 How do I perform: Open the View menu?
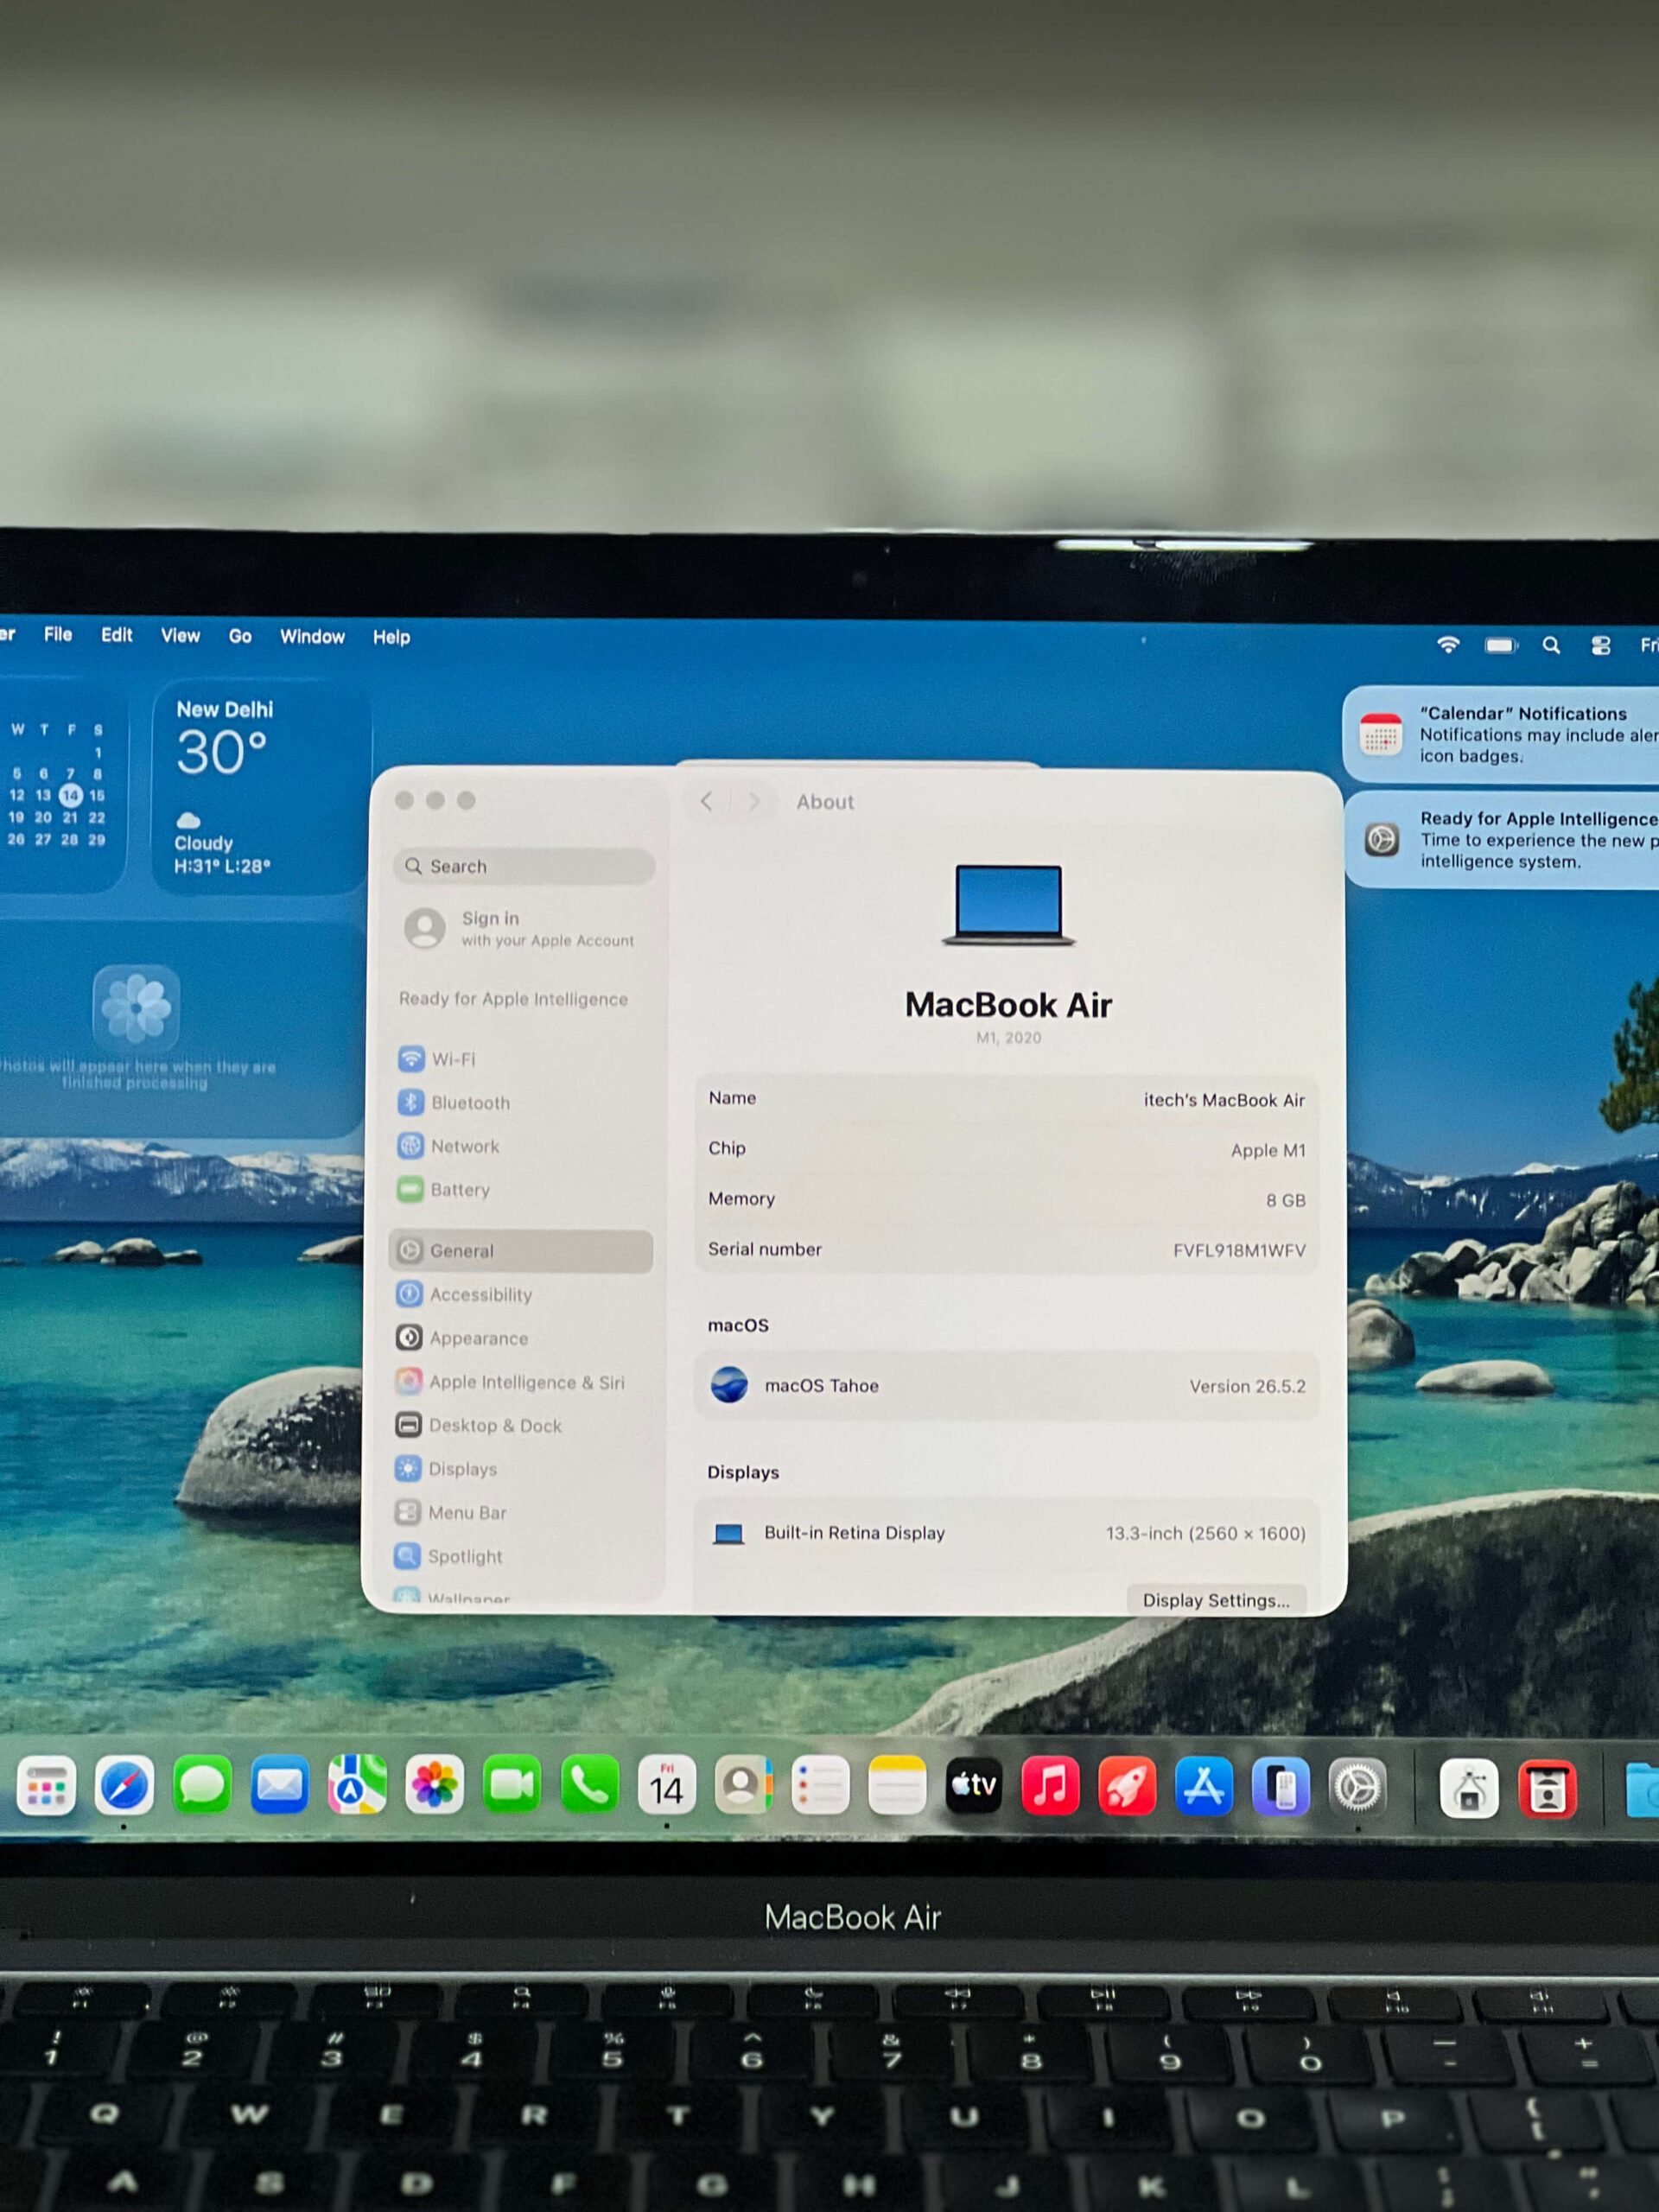(181, 636)
